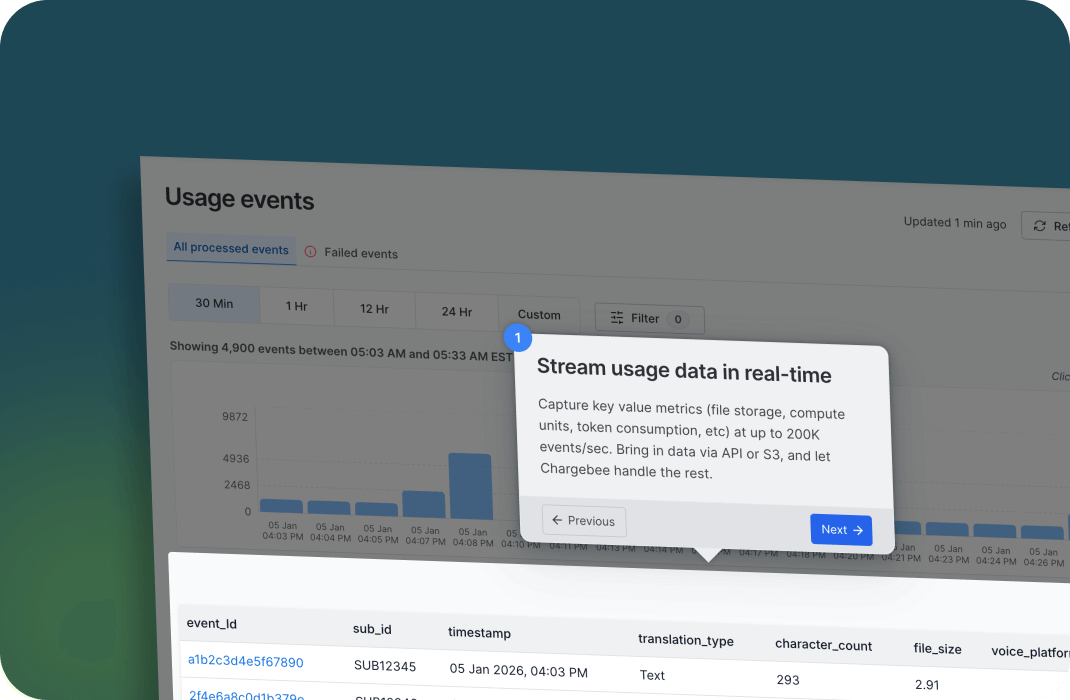Open the Custom time range option
Image resolution: width=1070 pixels, height=700 pixels.
point(539,314)
